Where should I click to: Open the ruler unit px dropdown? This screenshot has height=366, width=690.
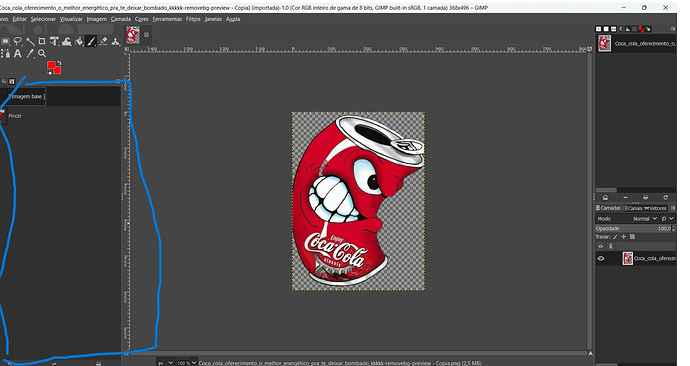point(165,363)
